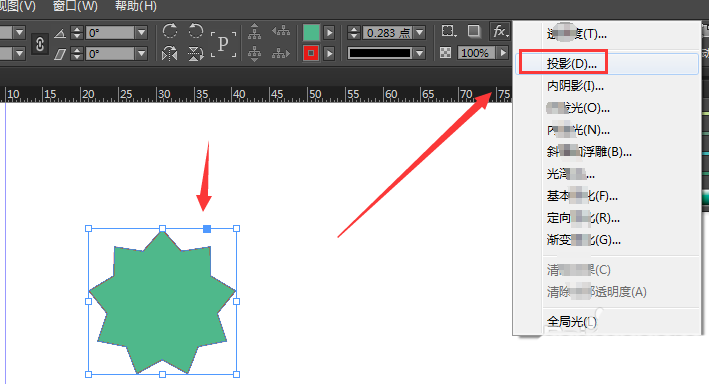
Task: Click the select content icon
Action: pos(255,53)
